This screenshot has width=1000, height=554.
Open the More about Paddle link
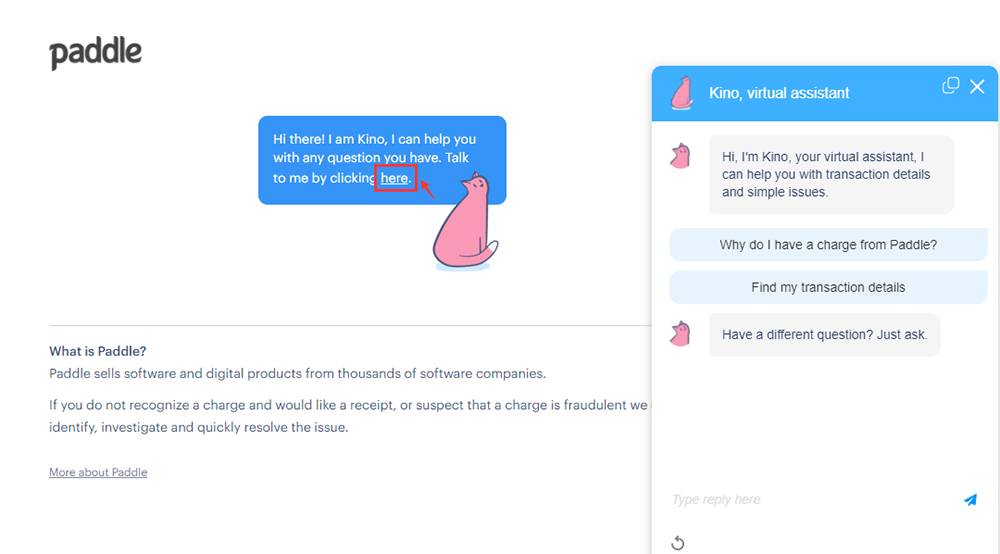pos(98,472)
